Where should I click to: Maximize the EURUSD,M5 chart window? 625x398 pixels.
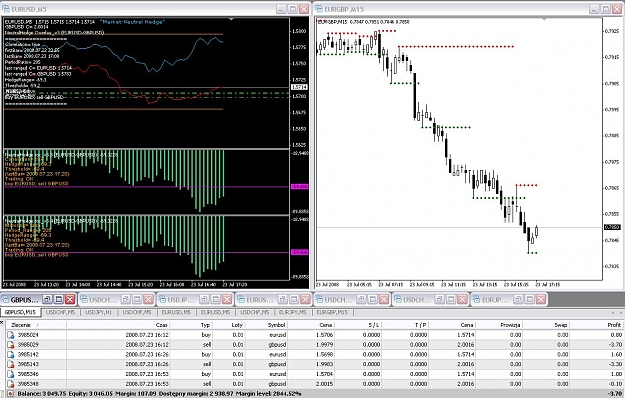point(293,9)
